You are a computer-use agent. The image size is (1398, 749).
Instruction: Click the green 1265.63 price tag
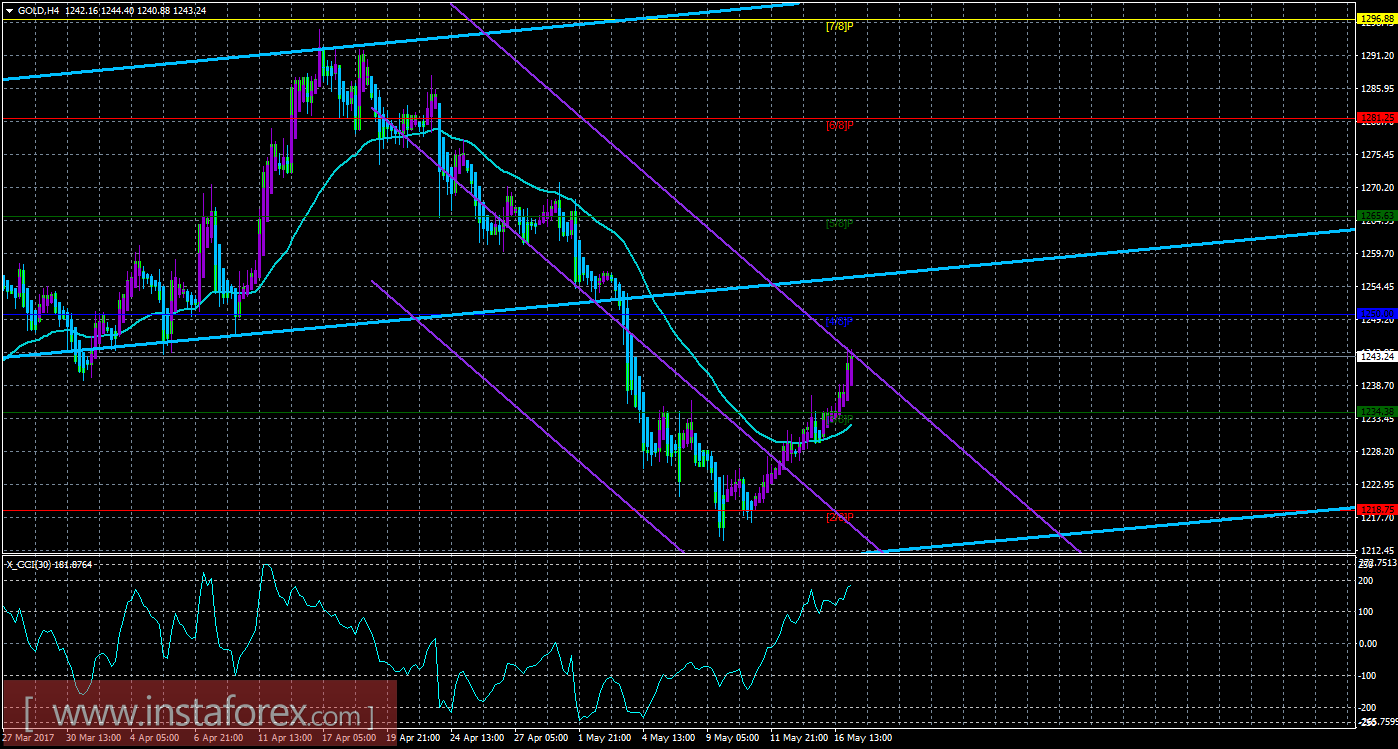pyautogui.click(x=1376, y=215)
